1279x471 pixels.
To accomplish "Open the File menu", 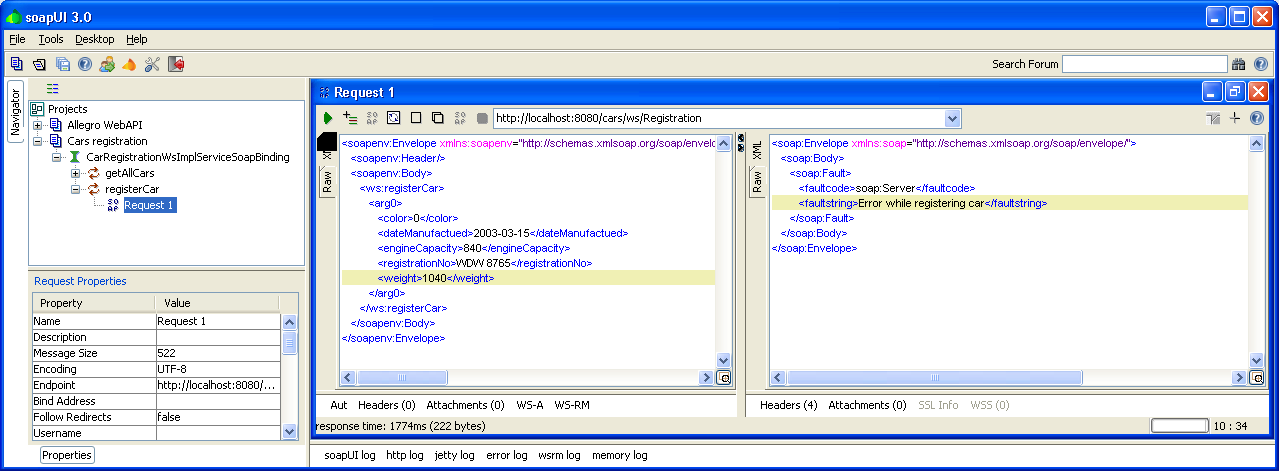I will coord(17,39).
